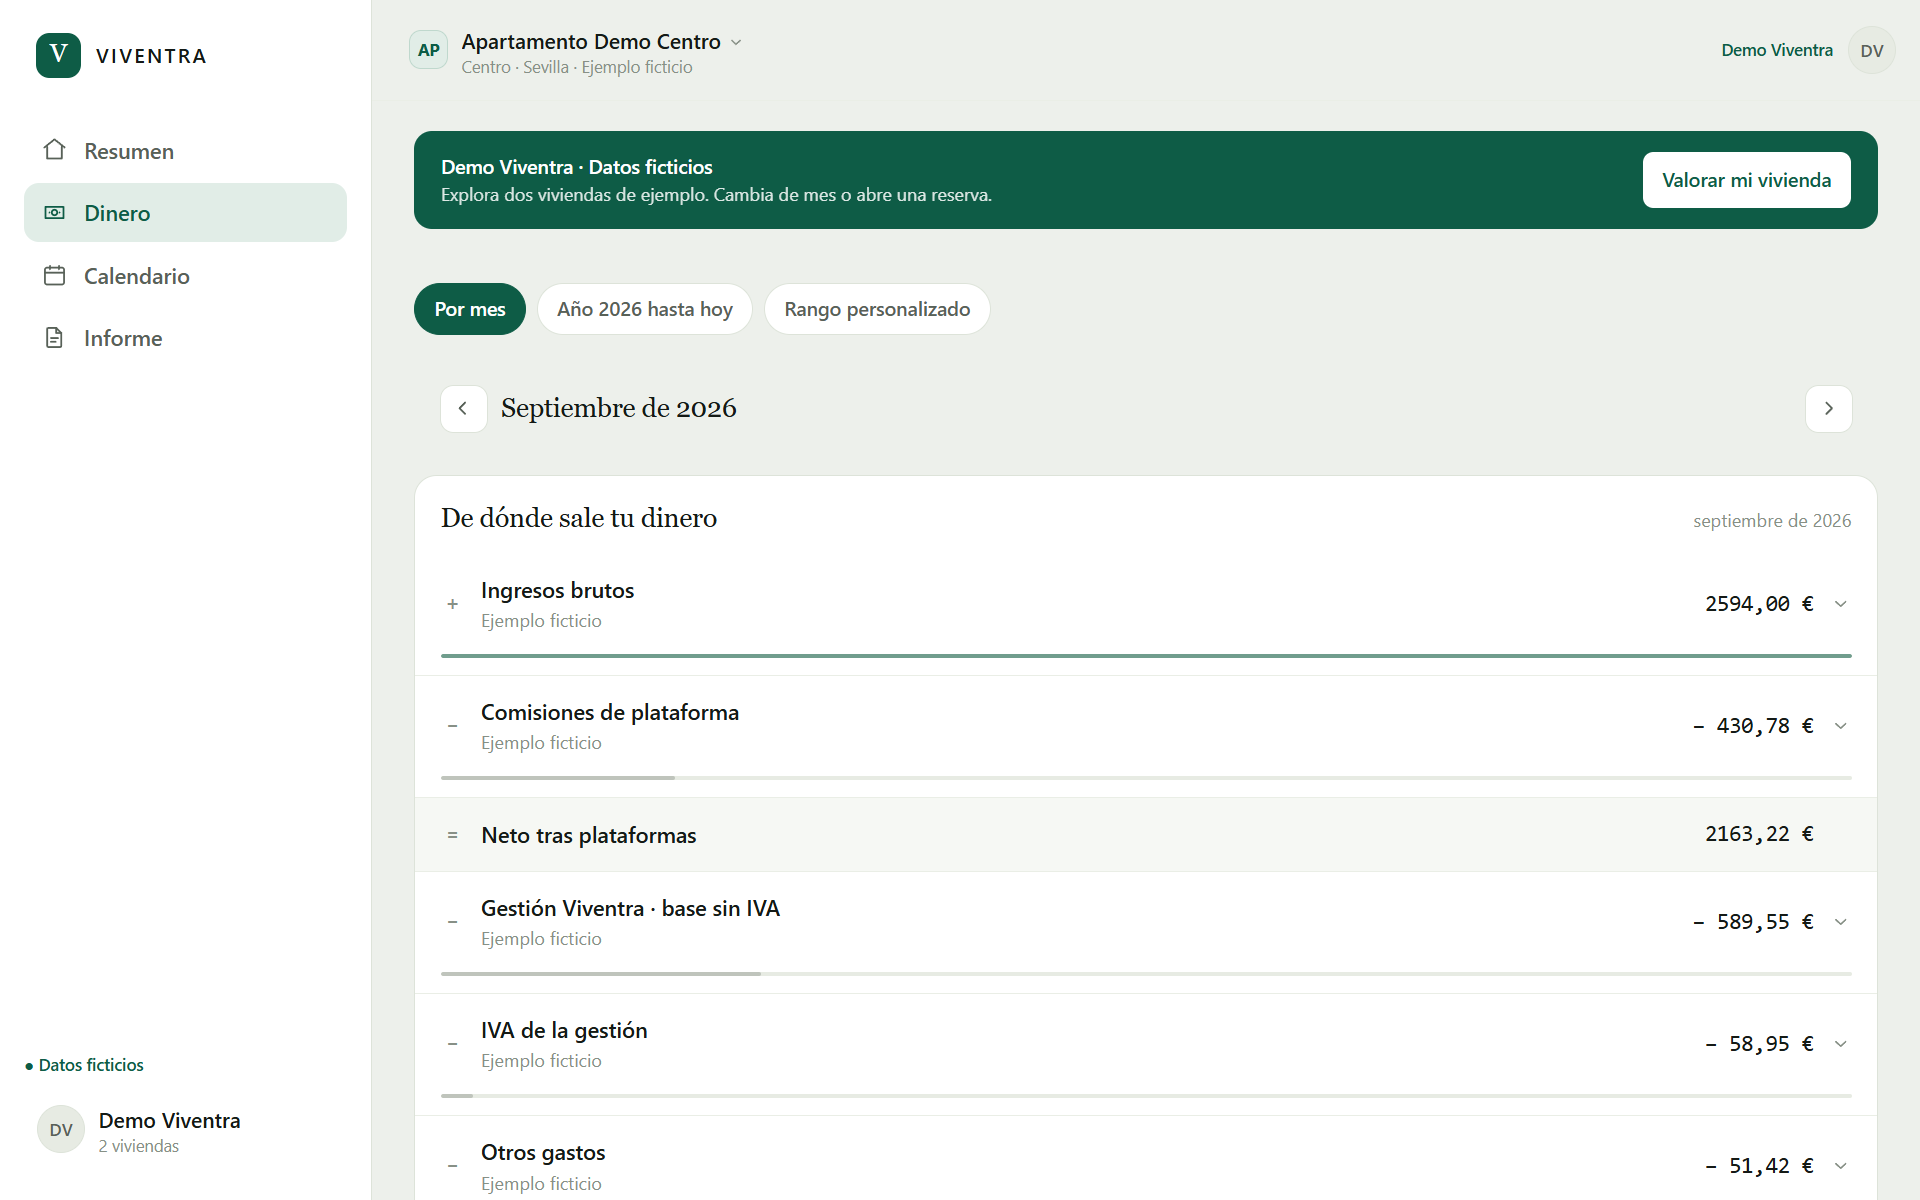Click the Valorar mi vivienda button
This screenshot has height=1200, width=1920.
pyautogui.click(x=1746, y=180)
